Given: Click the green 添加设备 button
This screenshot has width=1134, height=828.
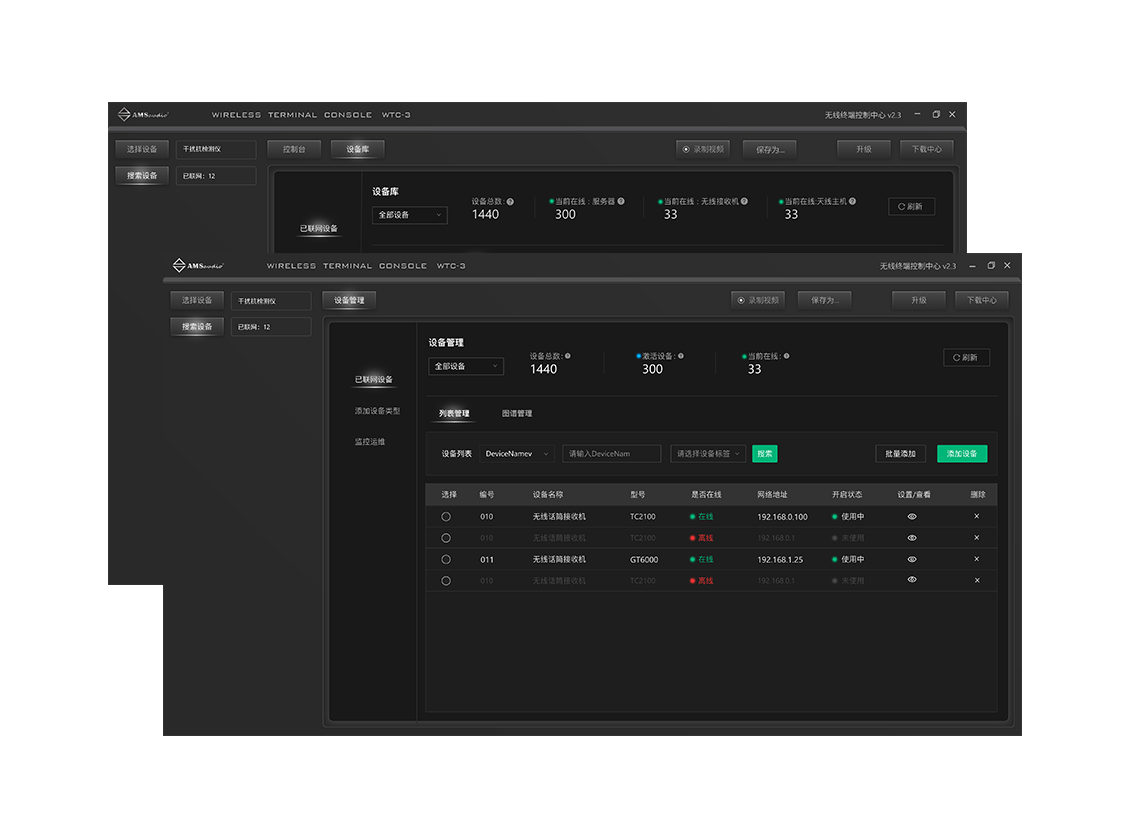Looking at the screenshot, I should (x=961, y=454).
